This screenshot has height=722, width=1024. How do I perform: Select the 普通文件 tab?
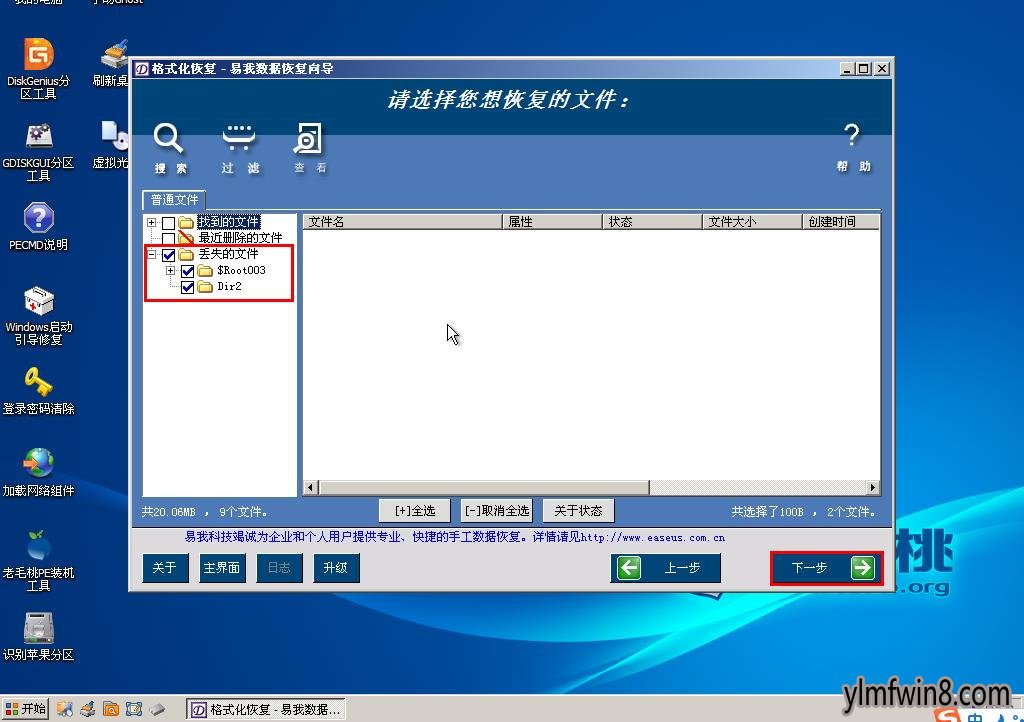coord(174,200)
